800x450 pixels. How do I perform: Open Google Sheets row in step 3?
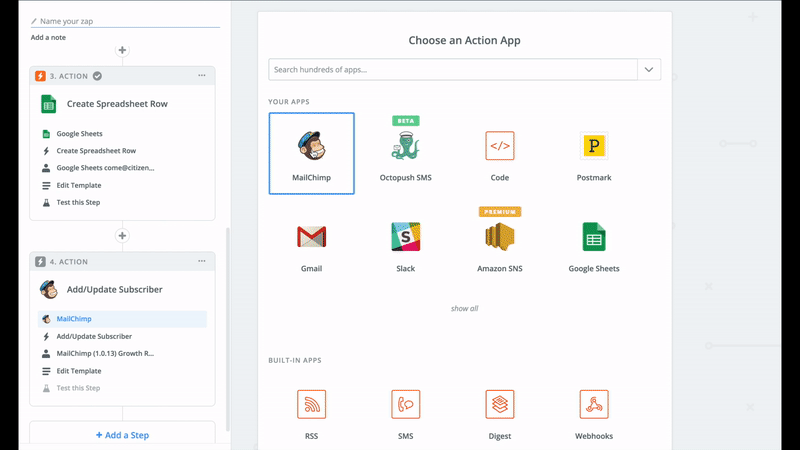click(x=122, y=134)
